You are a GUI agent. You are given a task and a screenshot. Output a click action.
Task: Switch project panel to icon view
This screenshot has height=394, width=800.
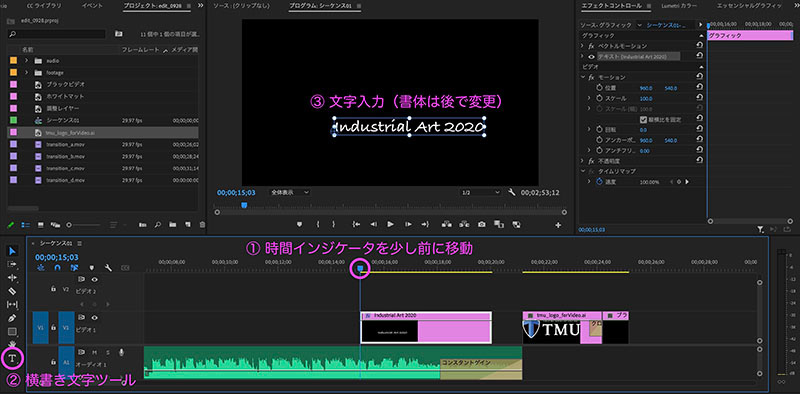point(41,224)
